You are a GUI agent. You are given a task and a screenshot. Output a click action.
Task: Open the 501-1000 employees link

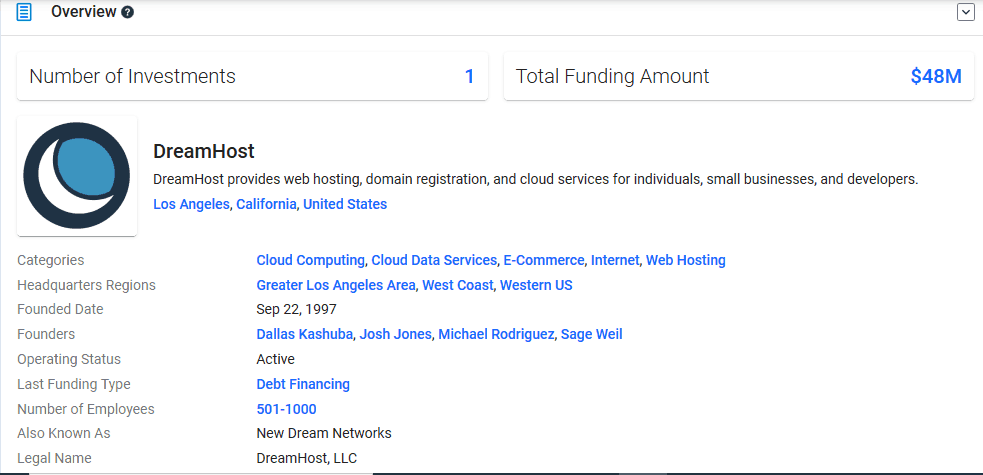click(x=286, y=409)
